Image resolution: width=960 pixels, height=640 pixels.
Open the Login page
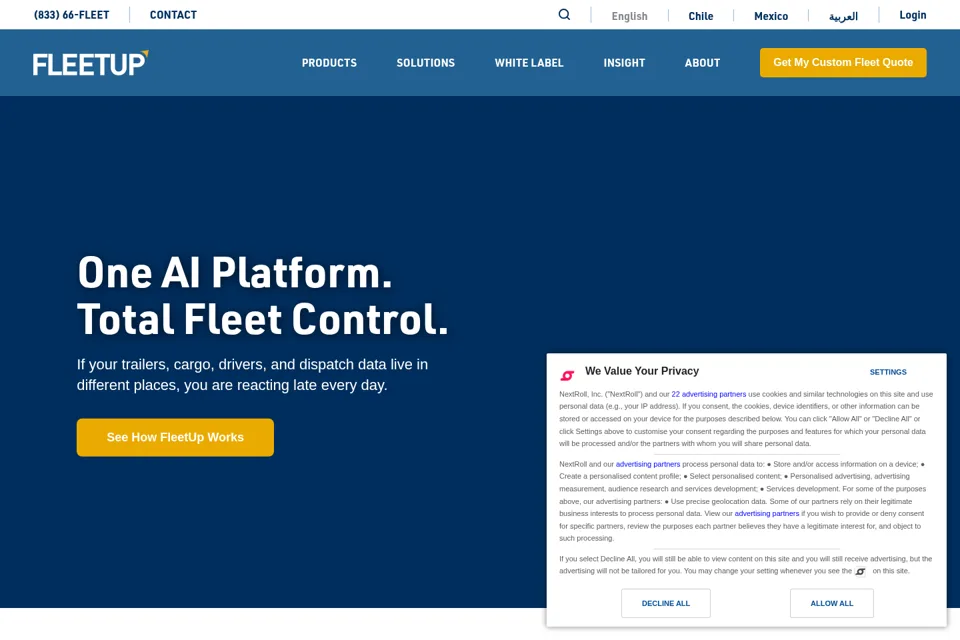point(912,15)
